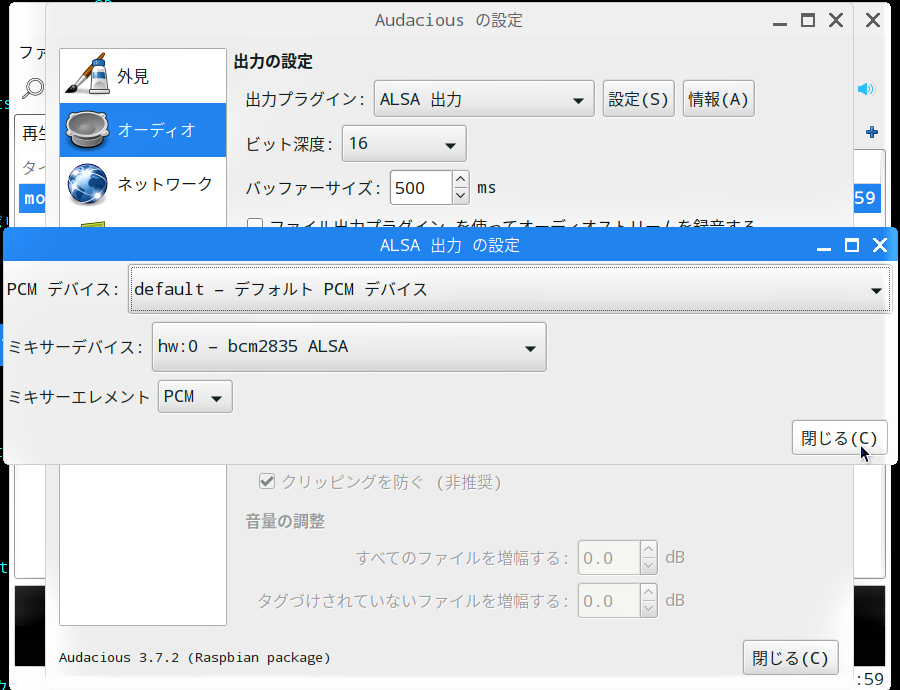Click the blue plus icon in the main Audacious window
Screen dimensions: 900x690
tap(872, 132)
